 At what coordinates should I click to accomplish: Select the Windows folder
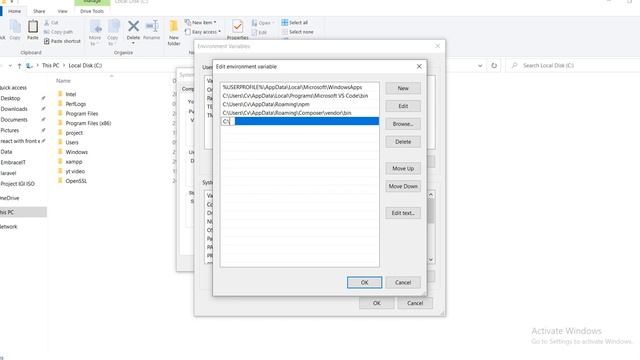(x=76, y=152)
